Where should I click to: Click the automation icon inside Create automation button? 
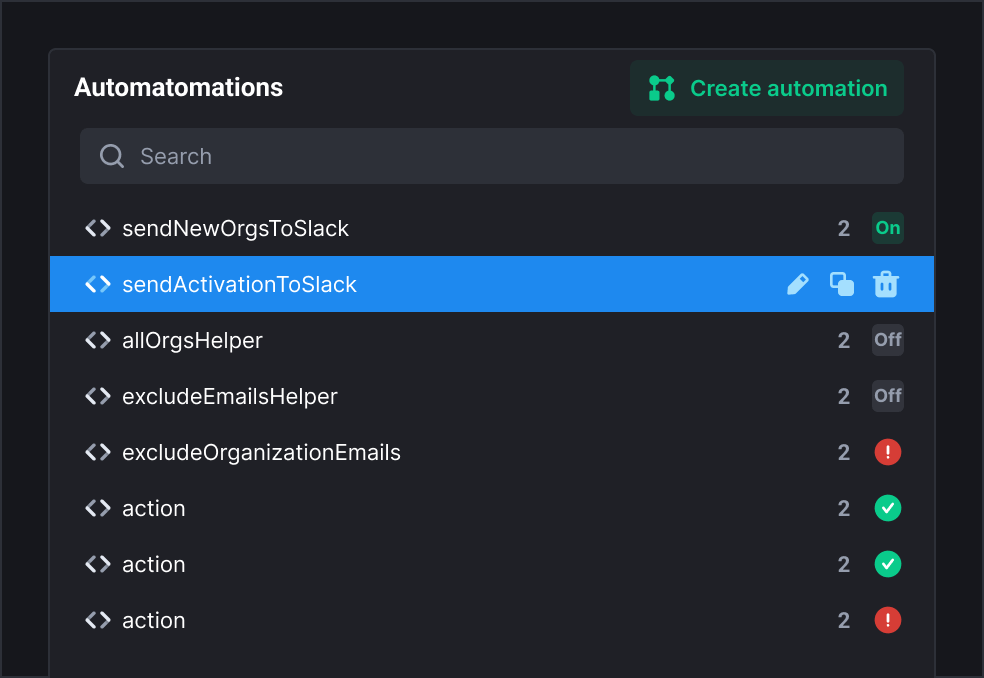[x=660, y=88]
